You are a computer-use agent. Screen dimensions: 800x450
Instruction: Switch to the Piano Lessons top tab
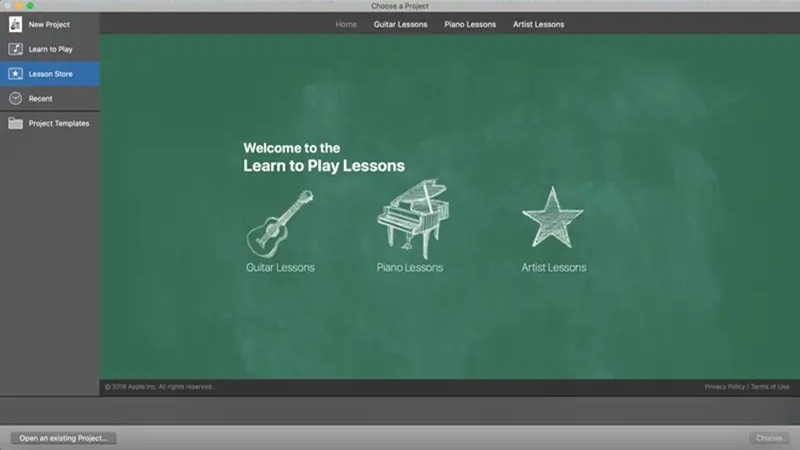[x=470, y=24]
